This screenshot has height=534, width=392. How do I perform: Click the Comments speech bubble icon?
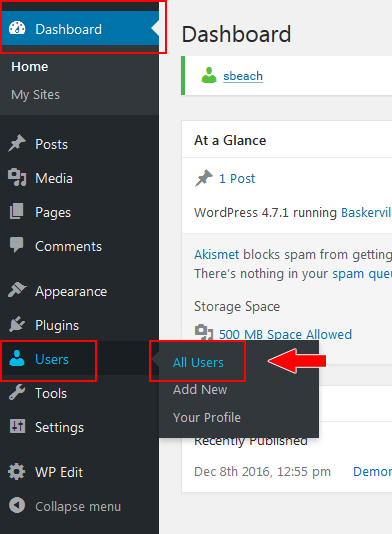(x=17, y=245)
